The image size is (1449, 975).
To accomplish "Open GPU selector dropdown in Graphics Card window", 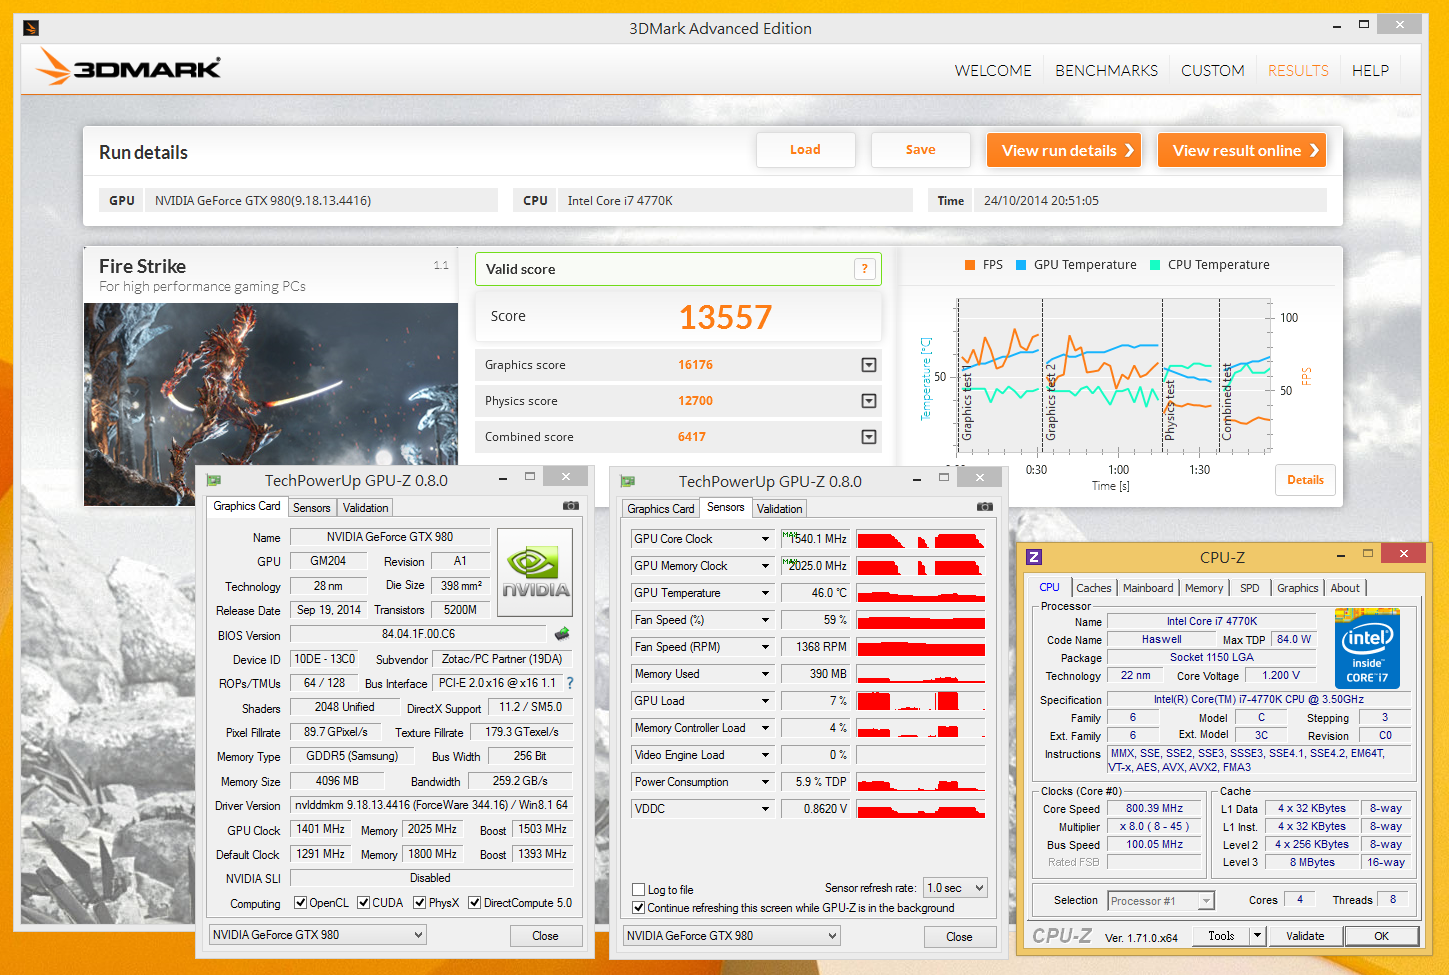I will pyautogui.click(x=317, y=935).
